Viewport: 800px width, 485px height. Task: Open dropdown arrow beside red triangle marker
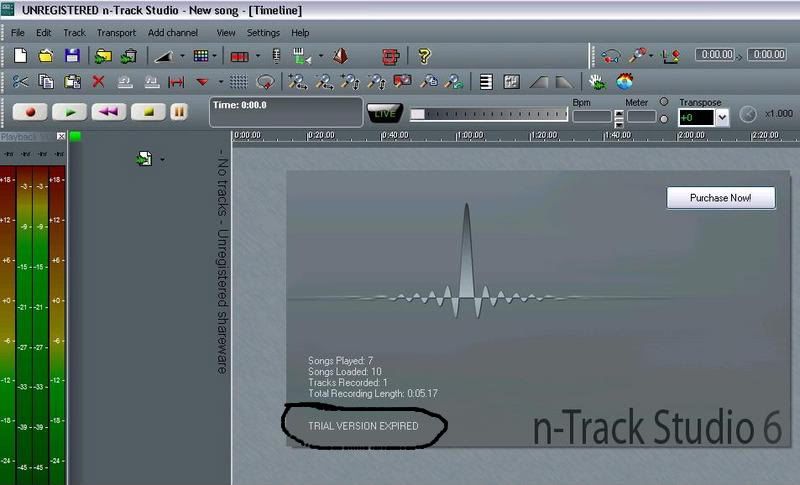coord(220,82)
